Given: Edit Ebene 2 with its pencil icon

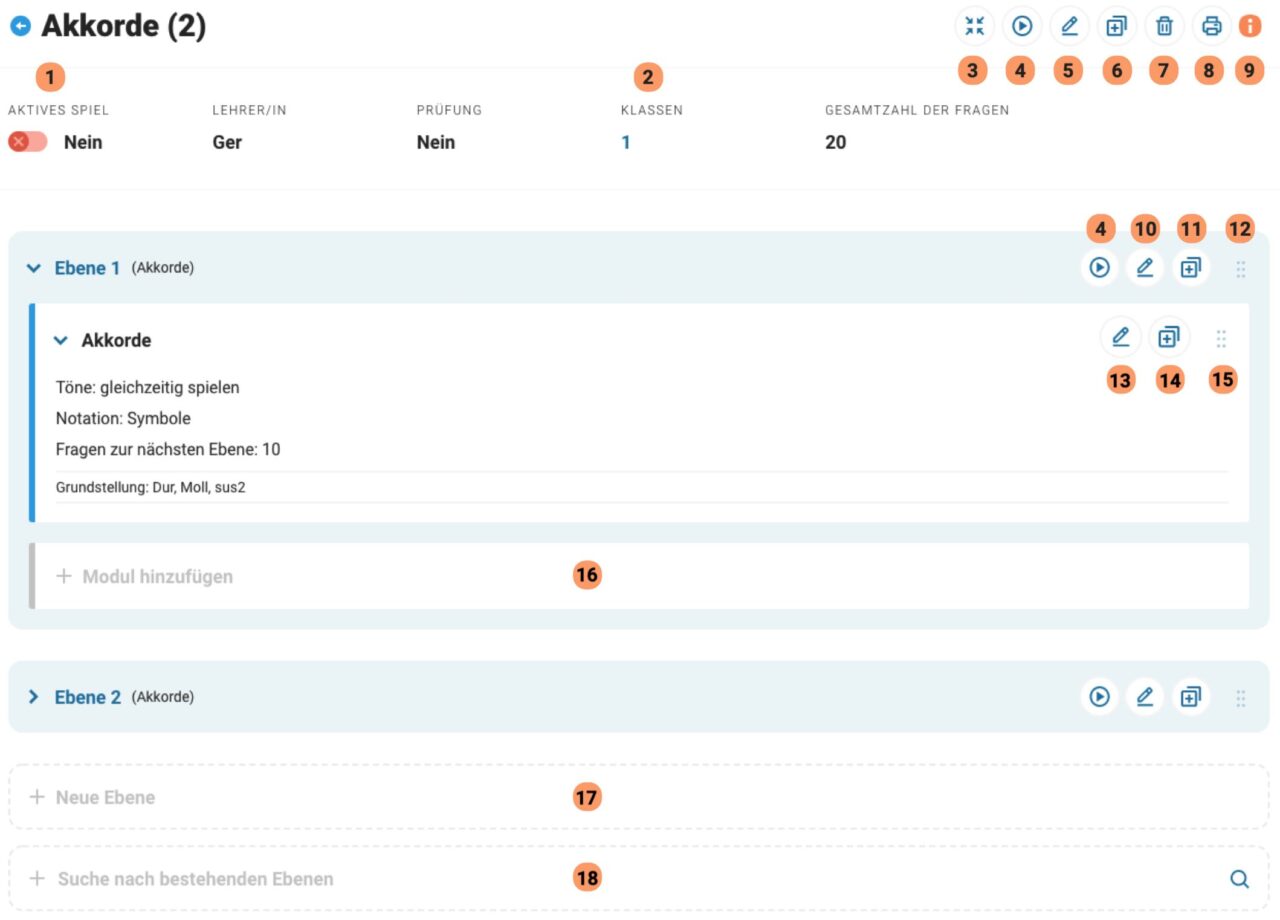Looking at the screenshot, I should (1145, 697).
